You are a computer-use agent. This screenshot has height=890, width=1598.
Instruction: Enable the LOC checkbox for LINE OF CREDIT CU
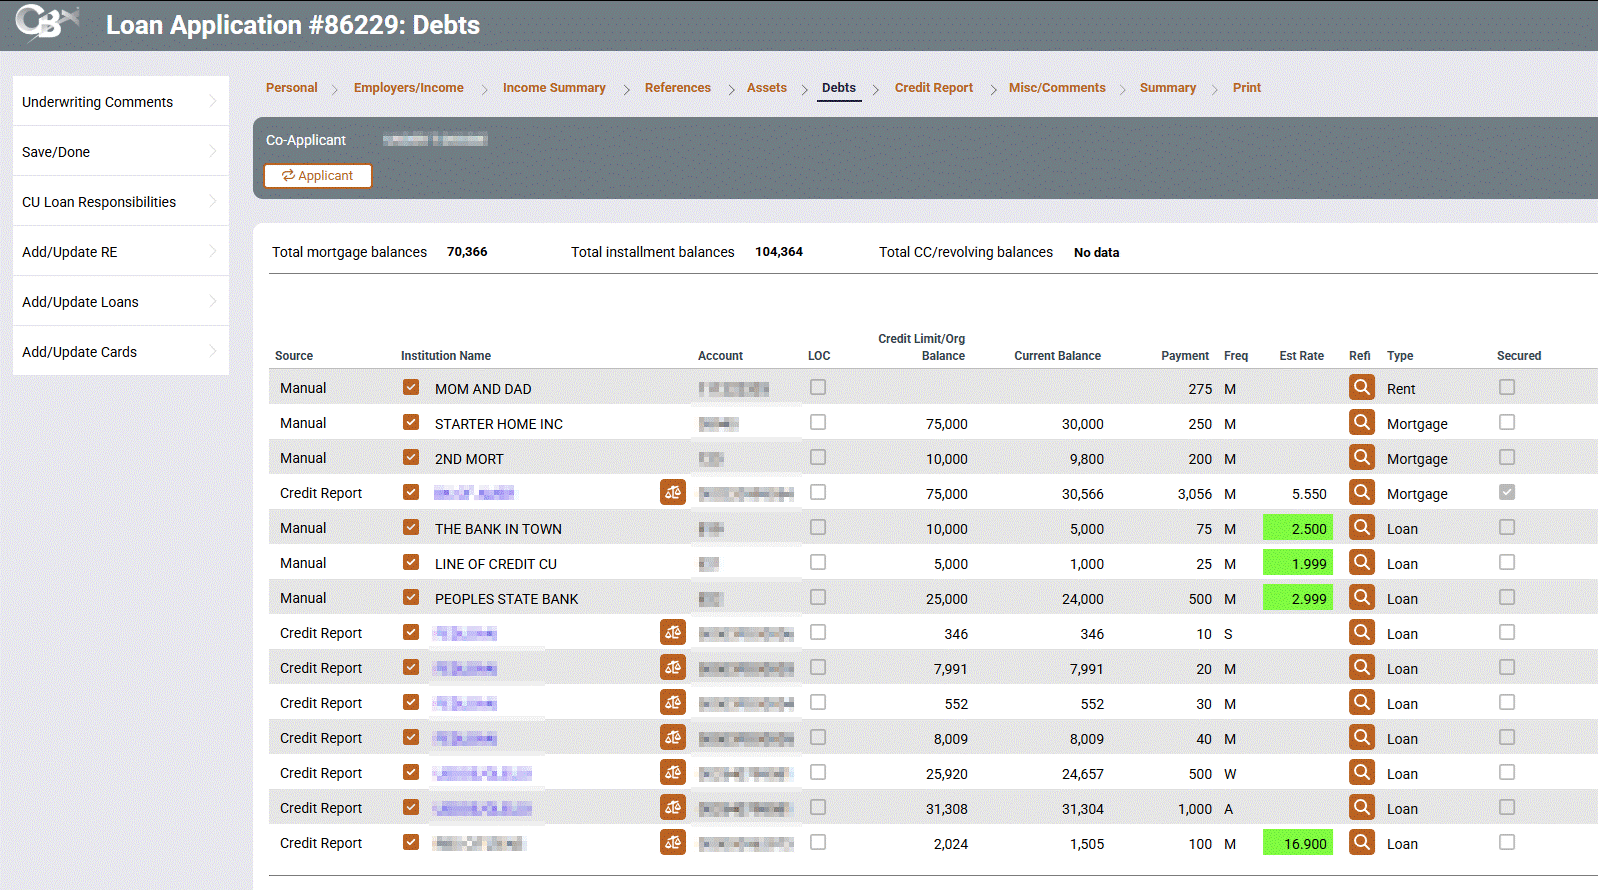pyautogui.click(x=818, y=562)
